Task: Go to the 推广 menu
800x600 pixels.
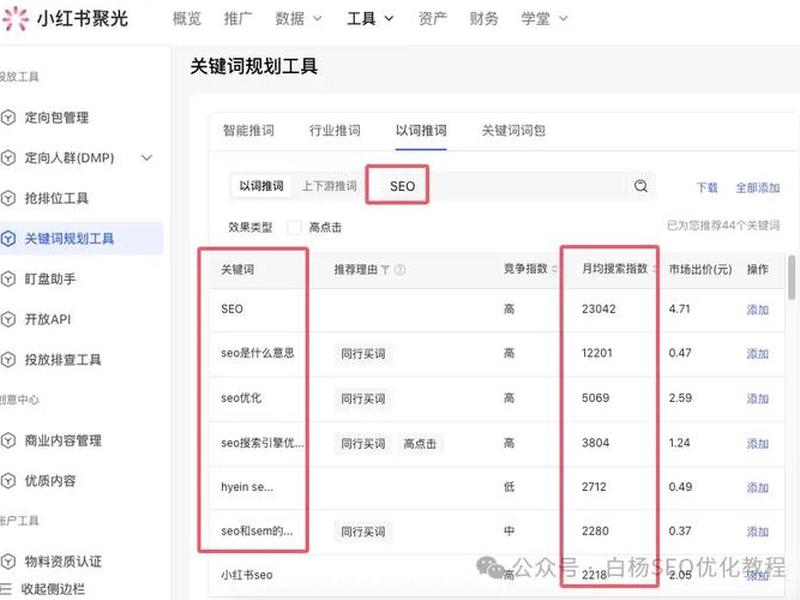Action: pyautogui.click(x=238, y=19)
